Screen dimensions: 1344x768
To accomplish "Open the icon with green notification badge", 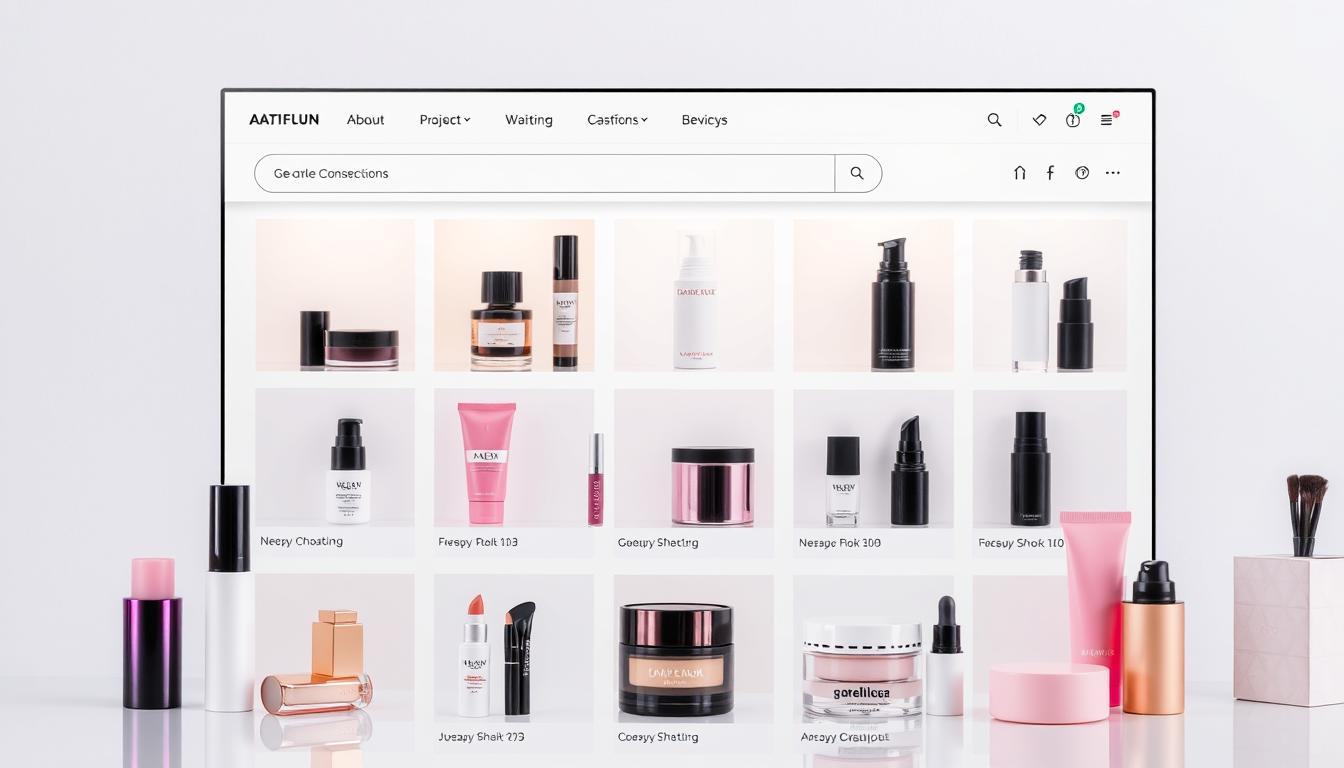I will 1073,119.
